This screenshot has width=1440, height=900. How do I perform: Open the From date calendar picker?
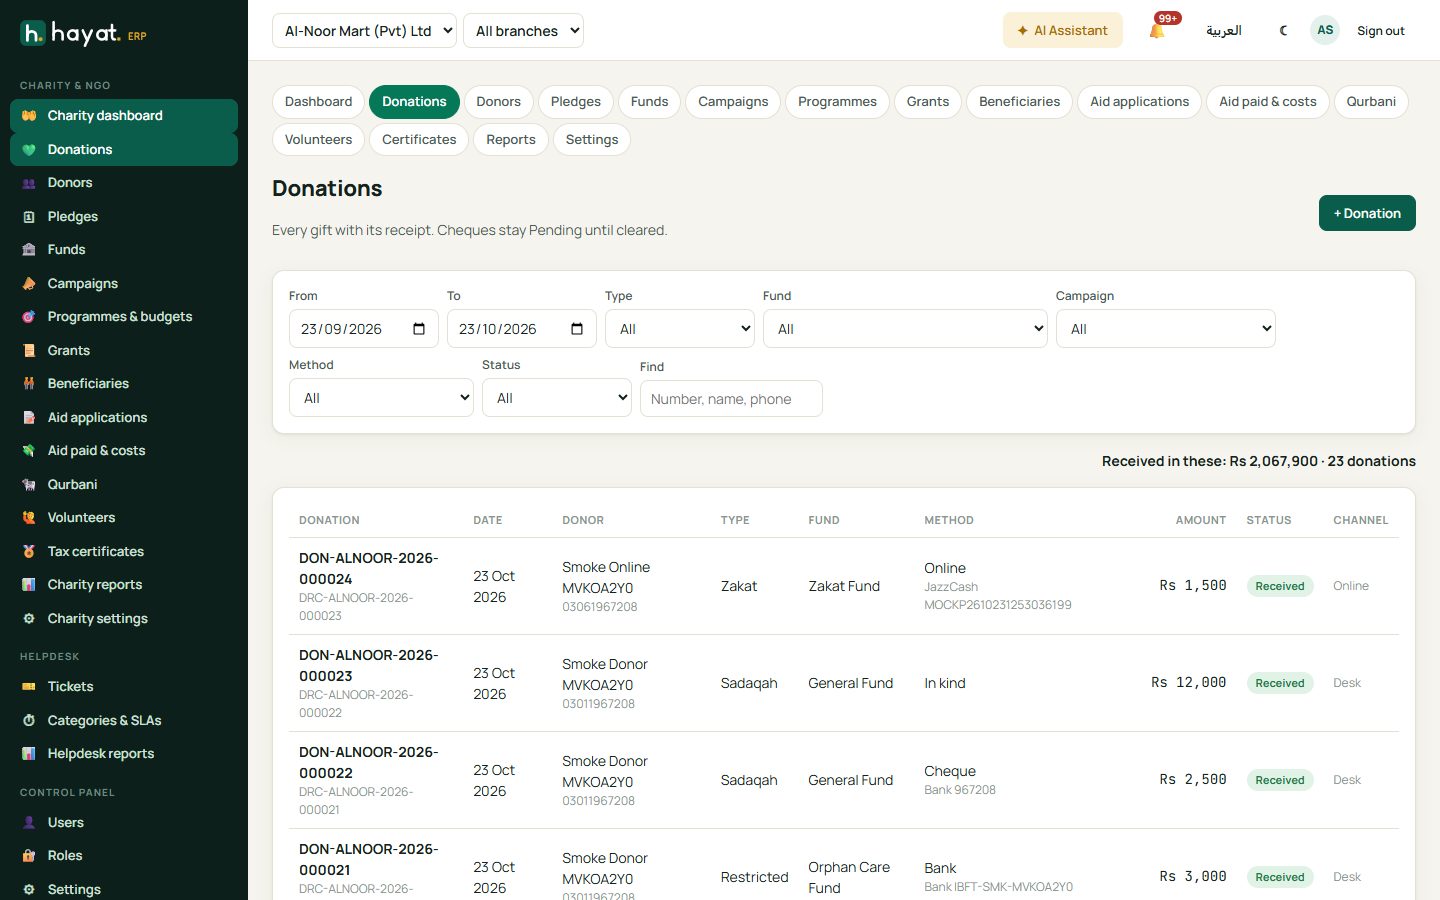[x=419, y=329]
